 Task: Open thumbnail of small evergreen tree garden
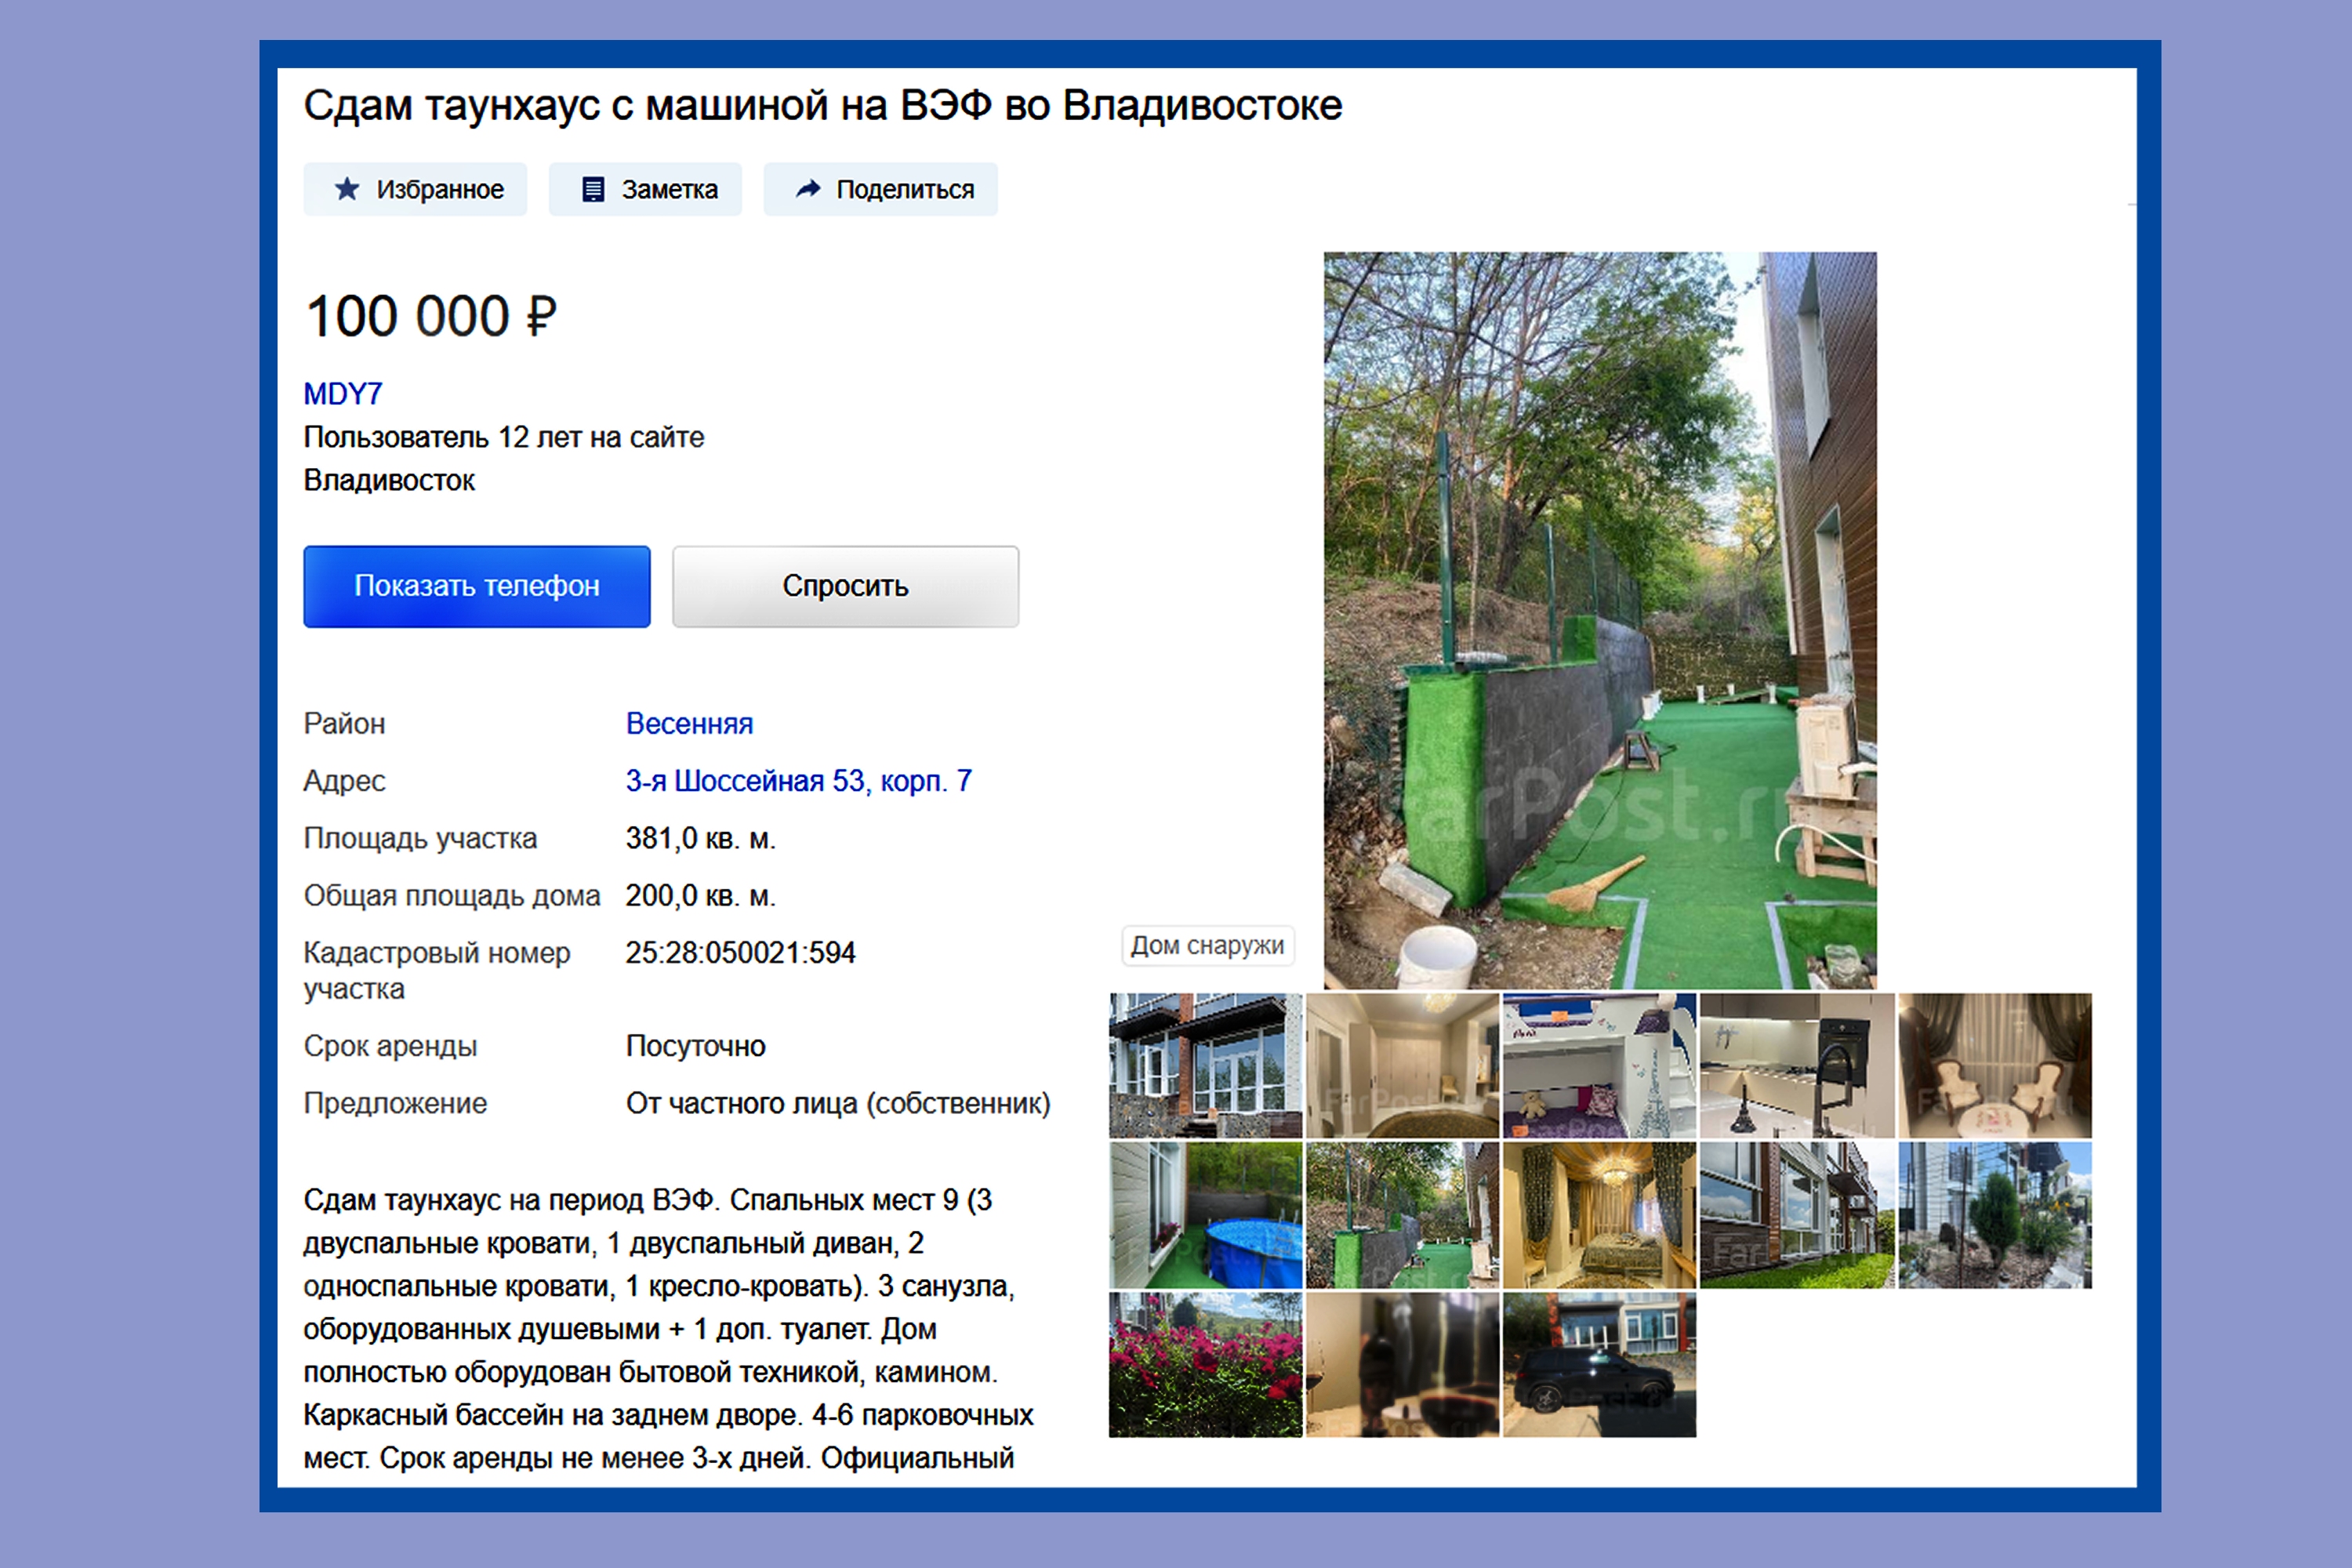click(x=1995, y=1215)
